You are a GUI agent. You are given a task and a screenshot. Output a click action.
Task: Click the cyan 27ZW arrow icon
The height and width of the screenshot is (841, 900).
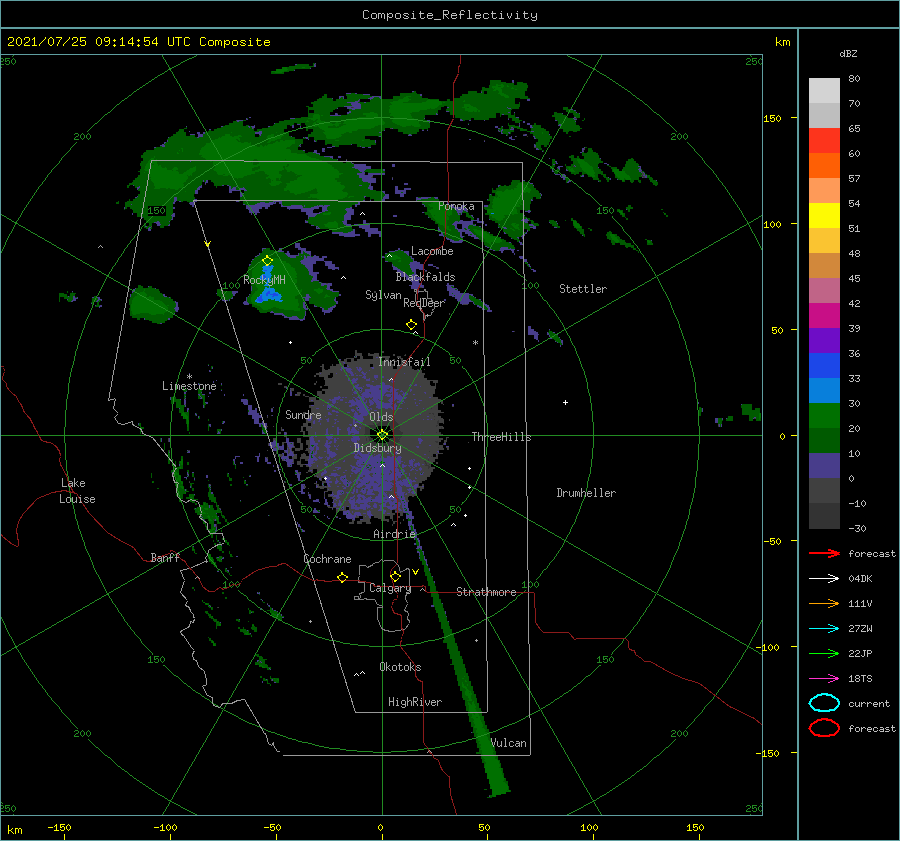click(x=824, y=629)
